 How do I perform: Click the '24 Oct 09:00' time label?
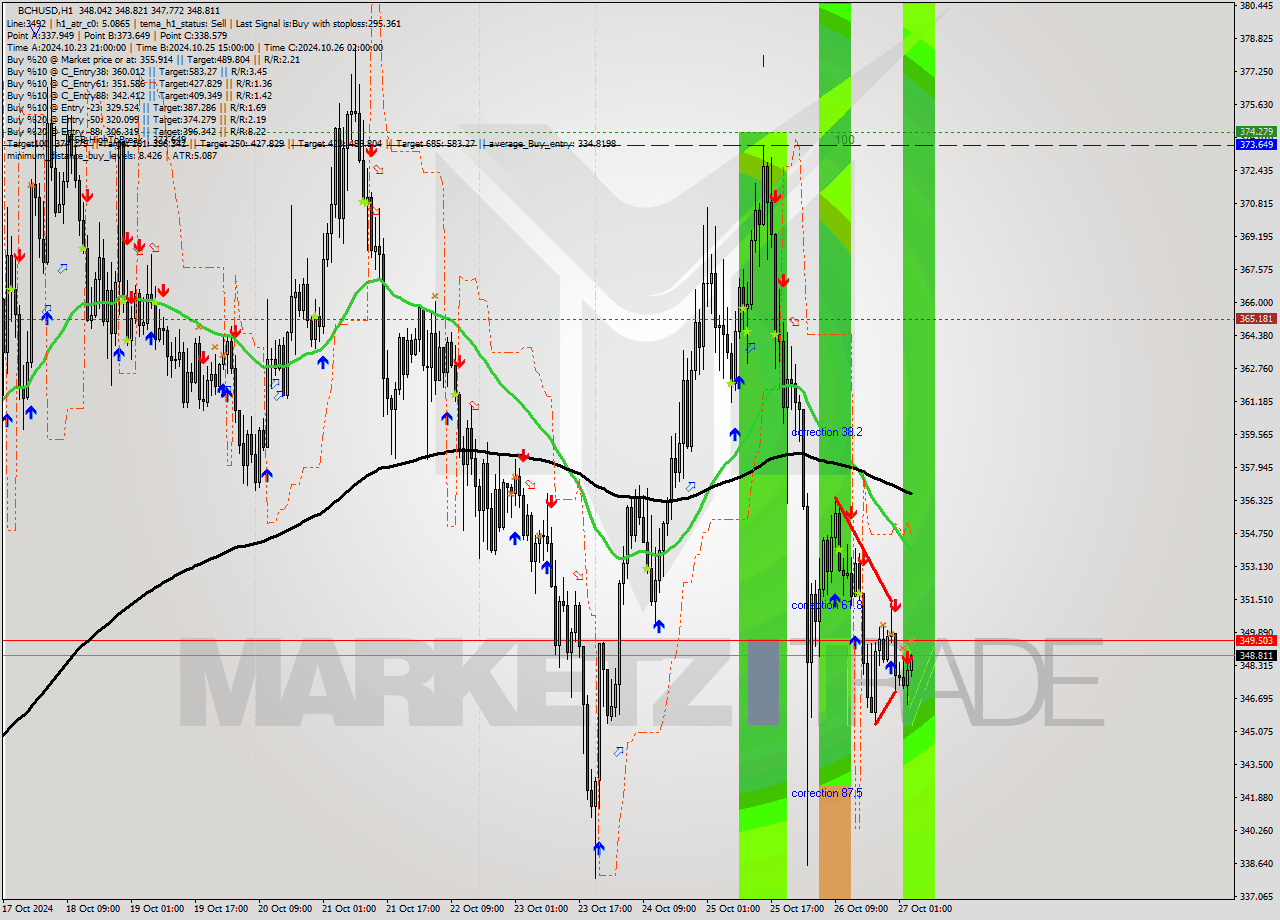[668, 909]
